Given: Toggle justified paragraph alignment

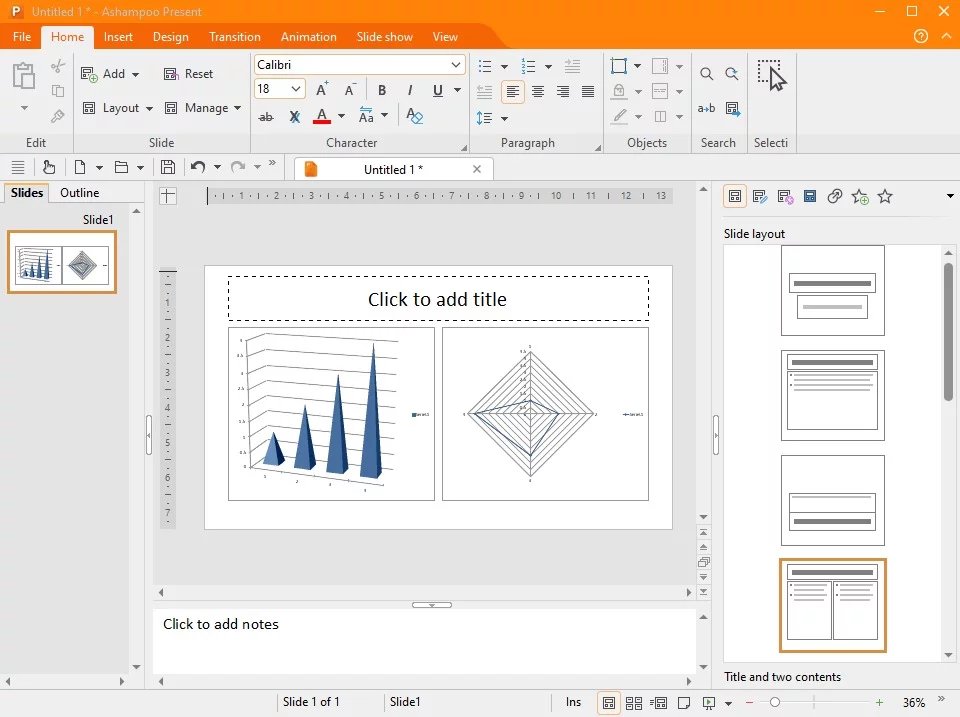Looking at the screenshot, I should (588, 92).
